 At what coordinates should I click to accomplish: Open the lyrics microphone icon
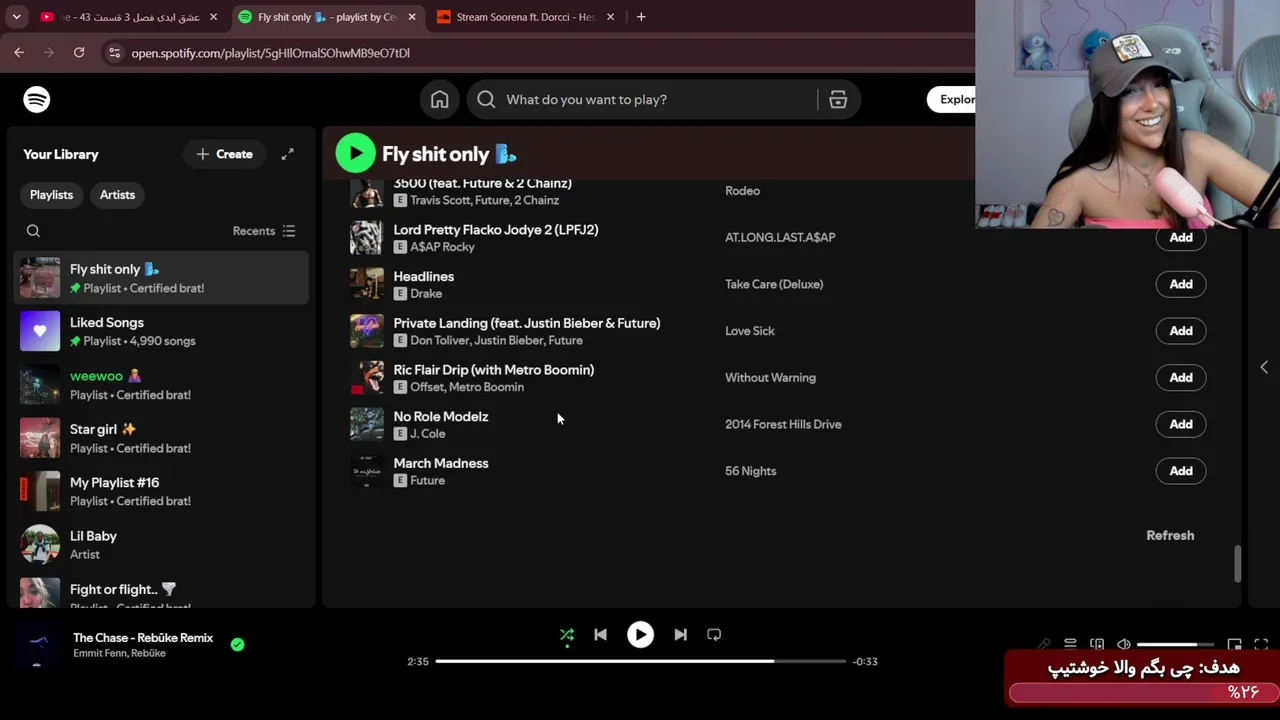[1044, 645]
